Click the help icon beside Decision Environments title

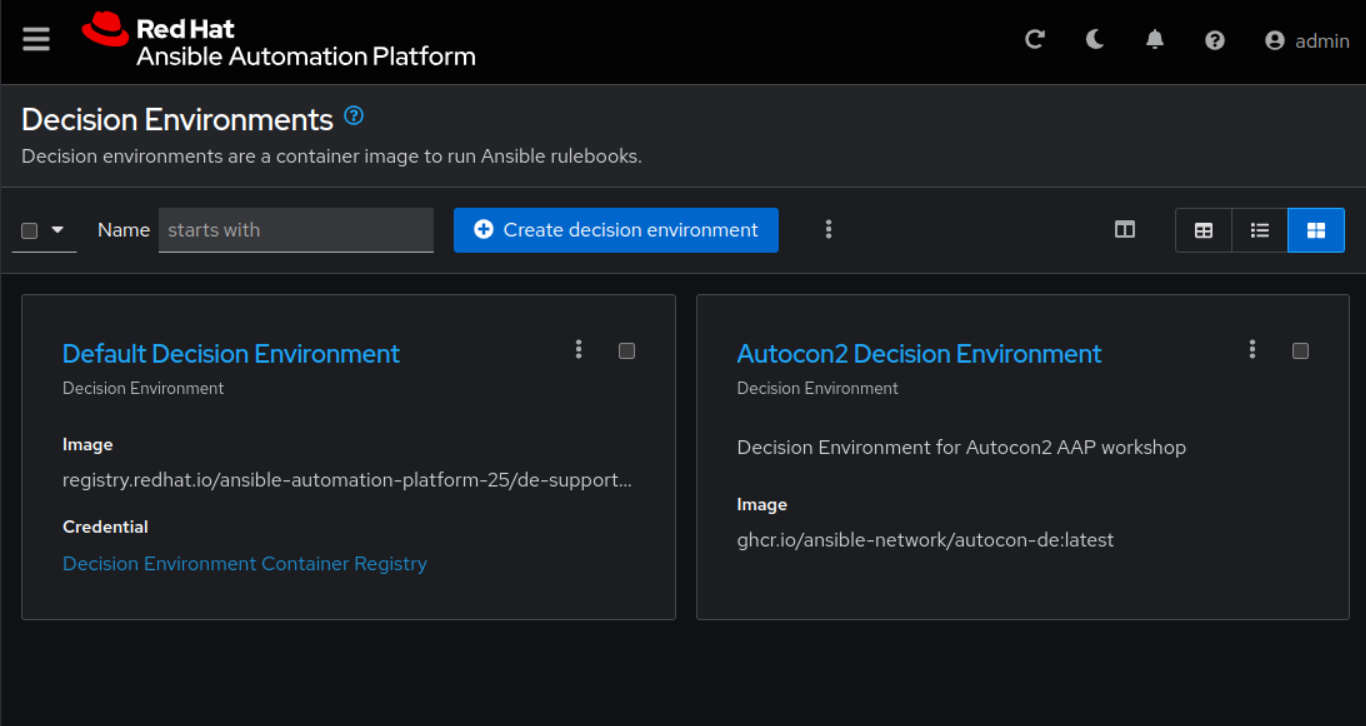click(354, 116)
